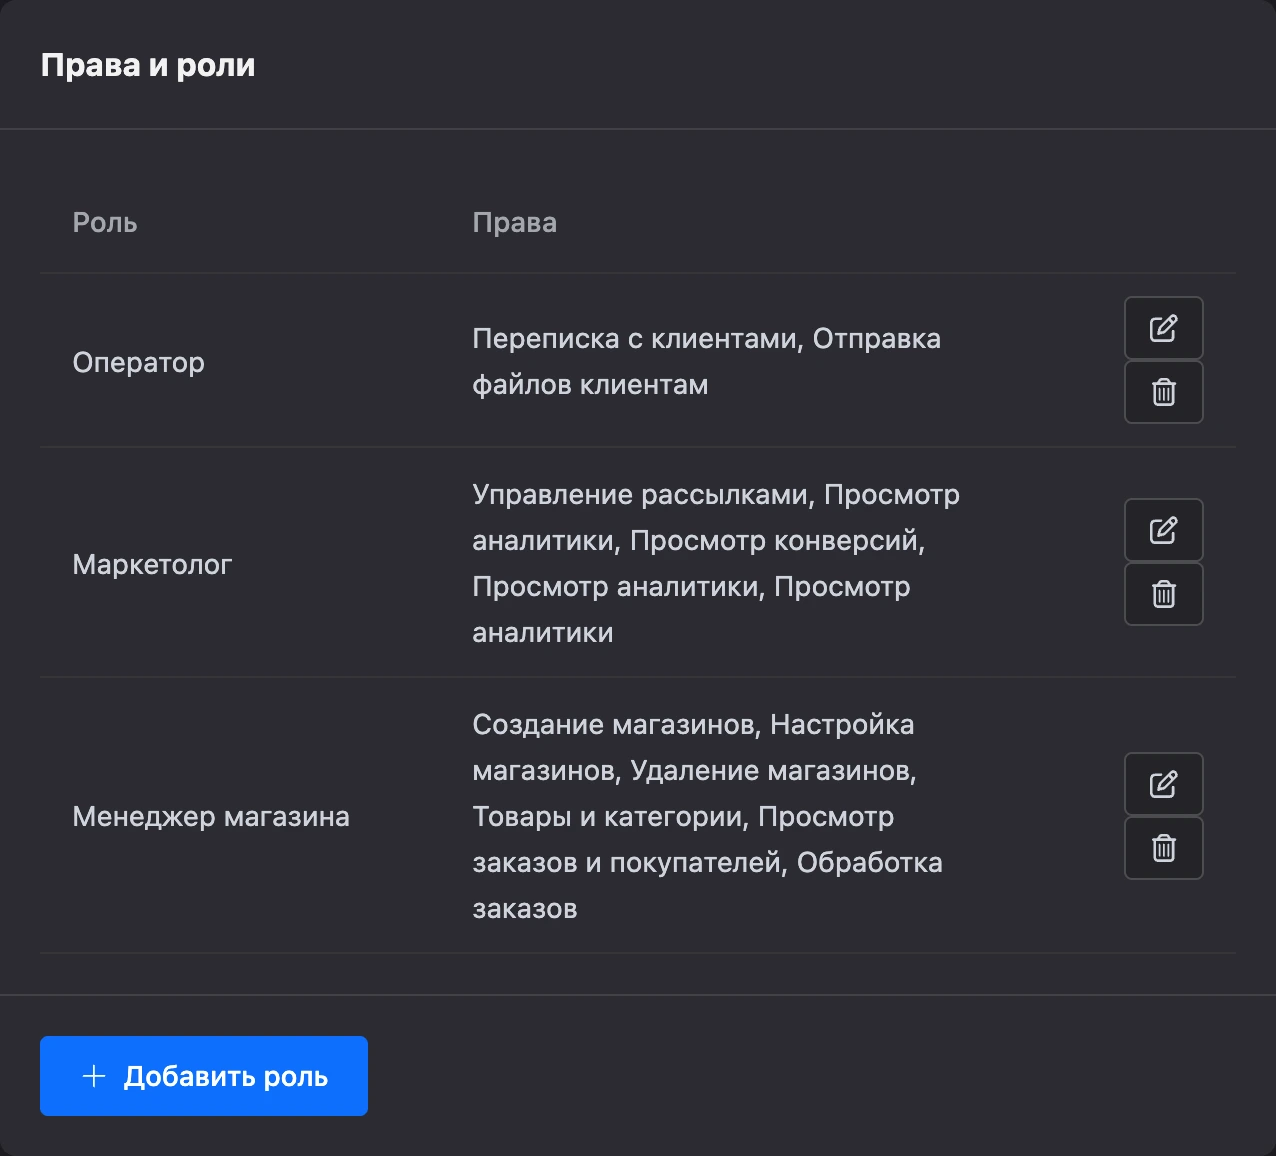Image resolution: width=1276 pixels, height=1156 pixels.
Task: Delete the Маркетолог role
Action: click(1163, 594)
